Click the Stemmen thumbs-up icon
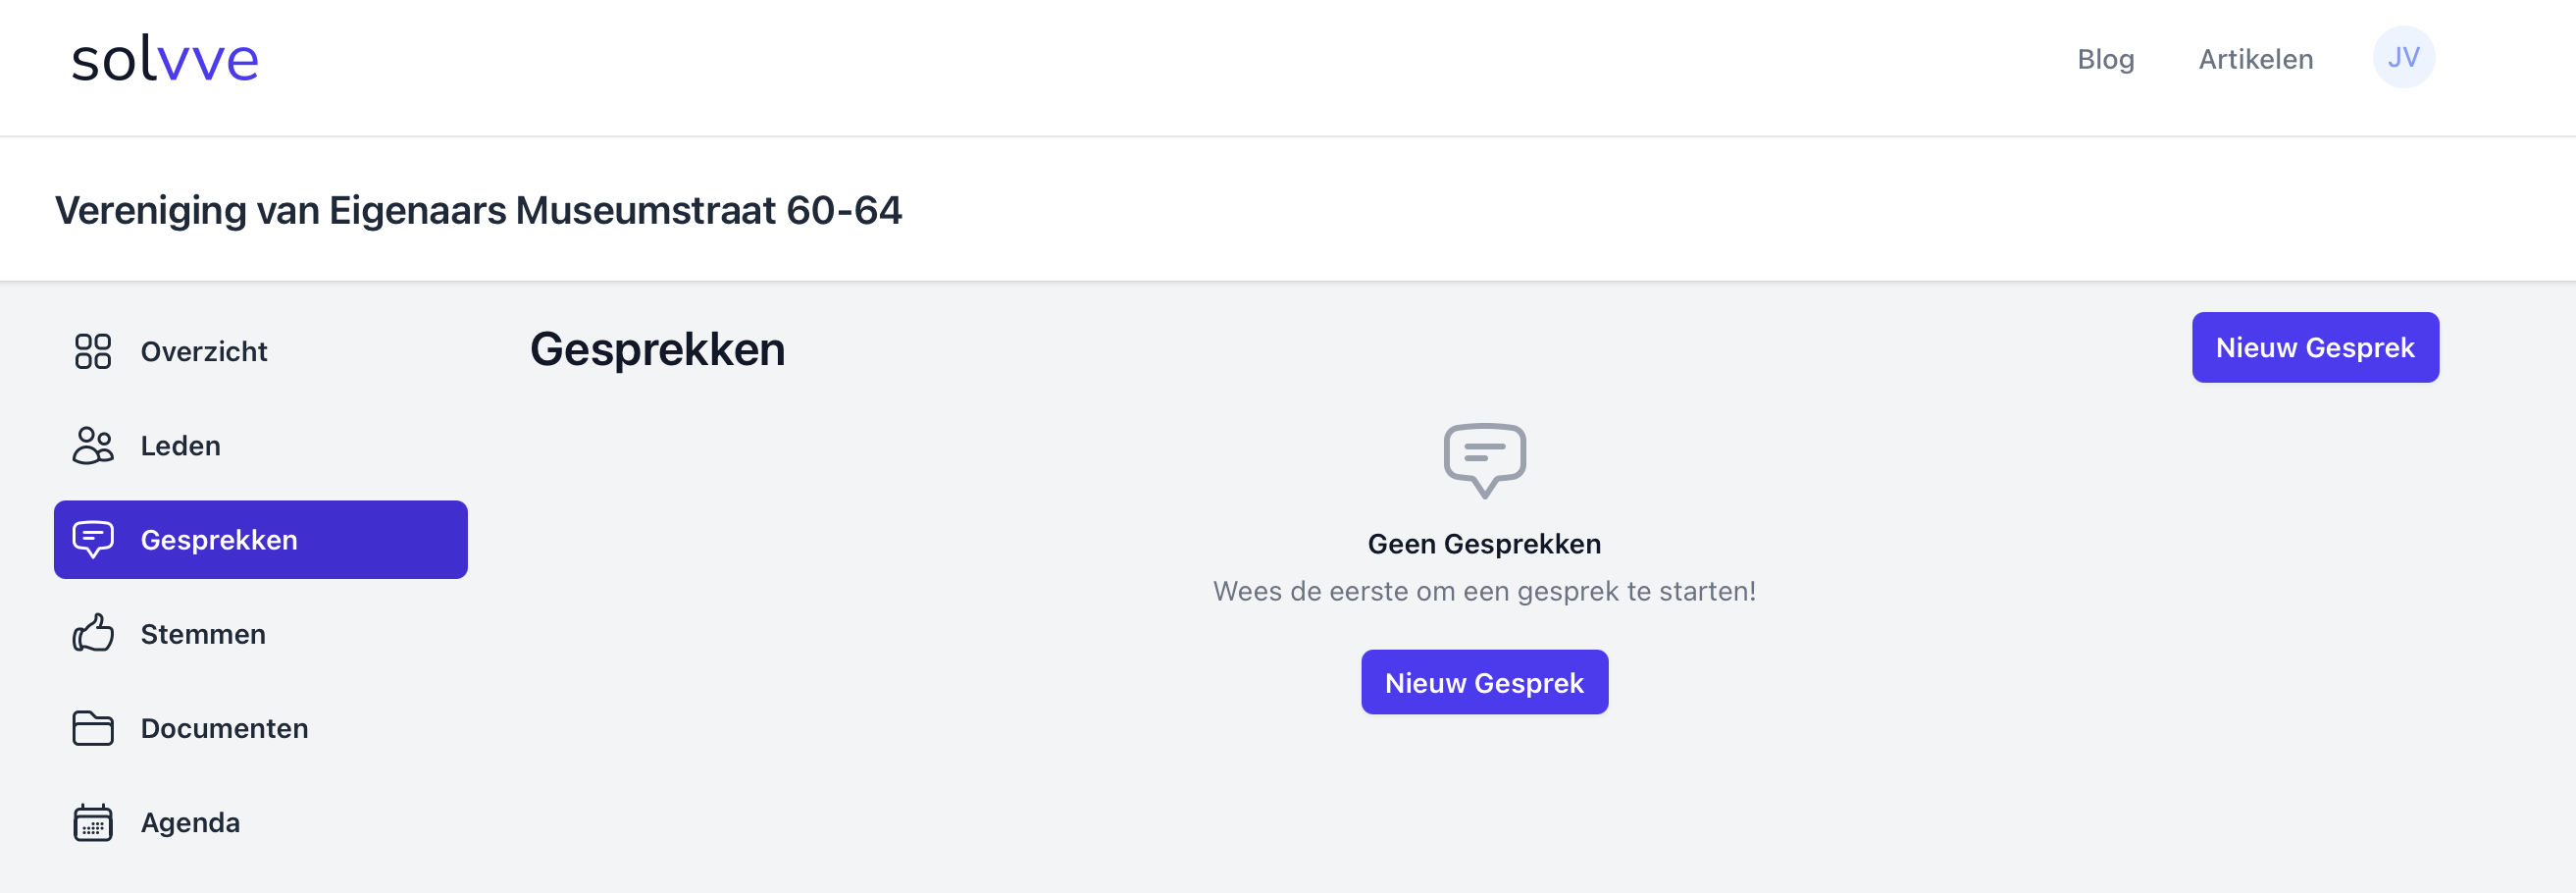2576x893 pixels. tap(93, 634)
